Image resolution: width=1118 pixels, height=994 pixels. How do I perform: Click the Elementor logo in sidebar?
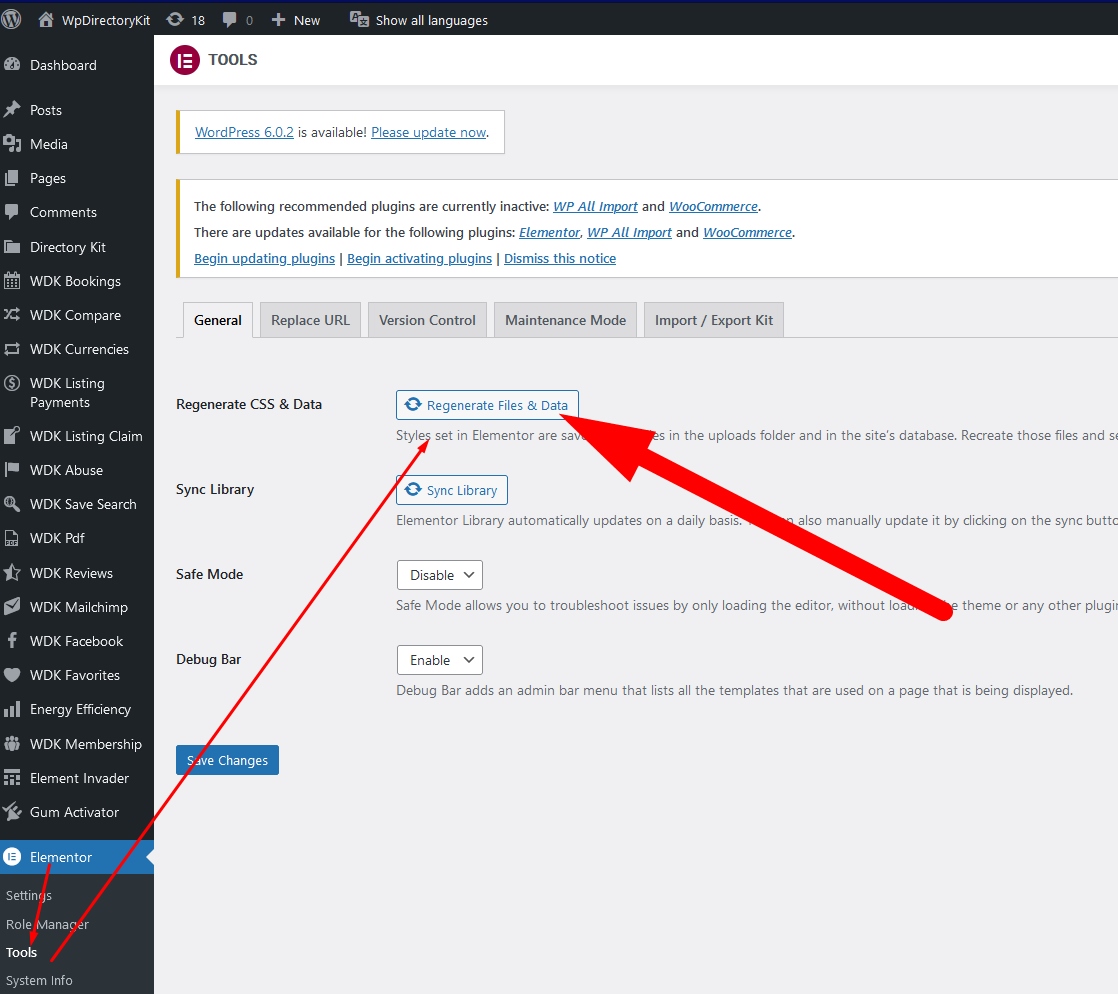coord(12,856)
